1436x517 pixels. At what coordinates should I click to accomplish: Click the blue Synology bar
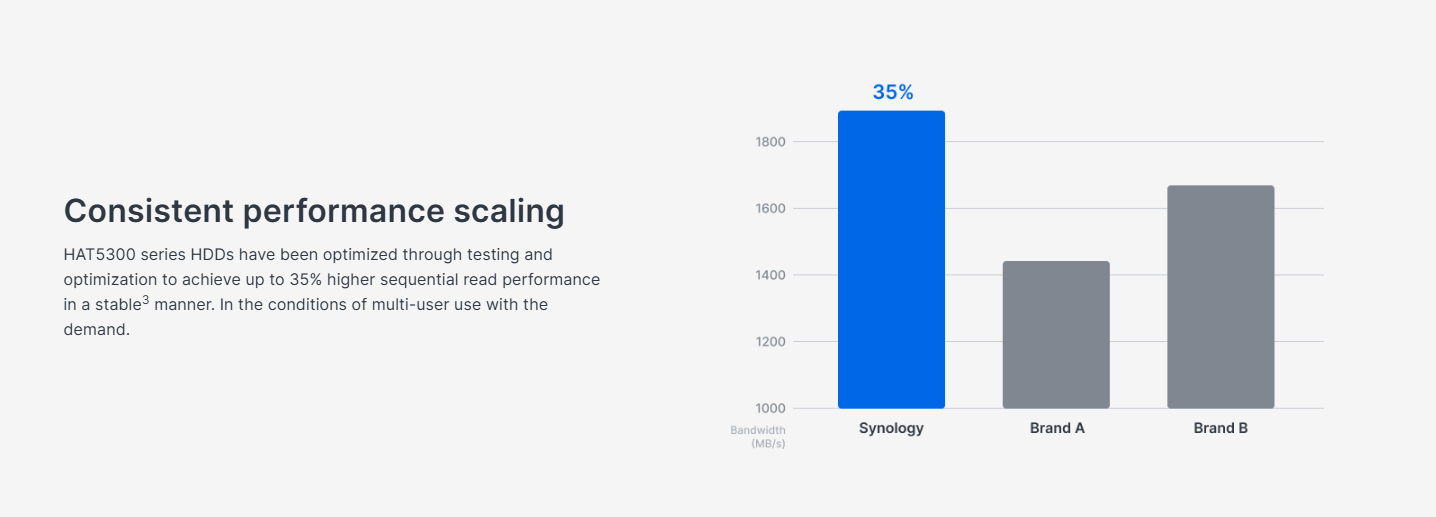891,260
